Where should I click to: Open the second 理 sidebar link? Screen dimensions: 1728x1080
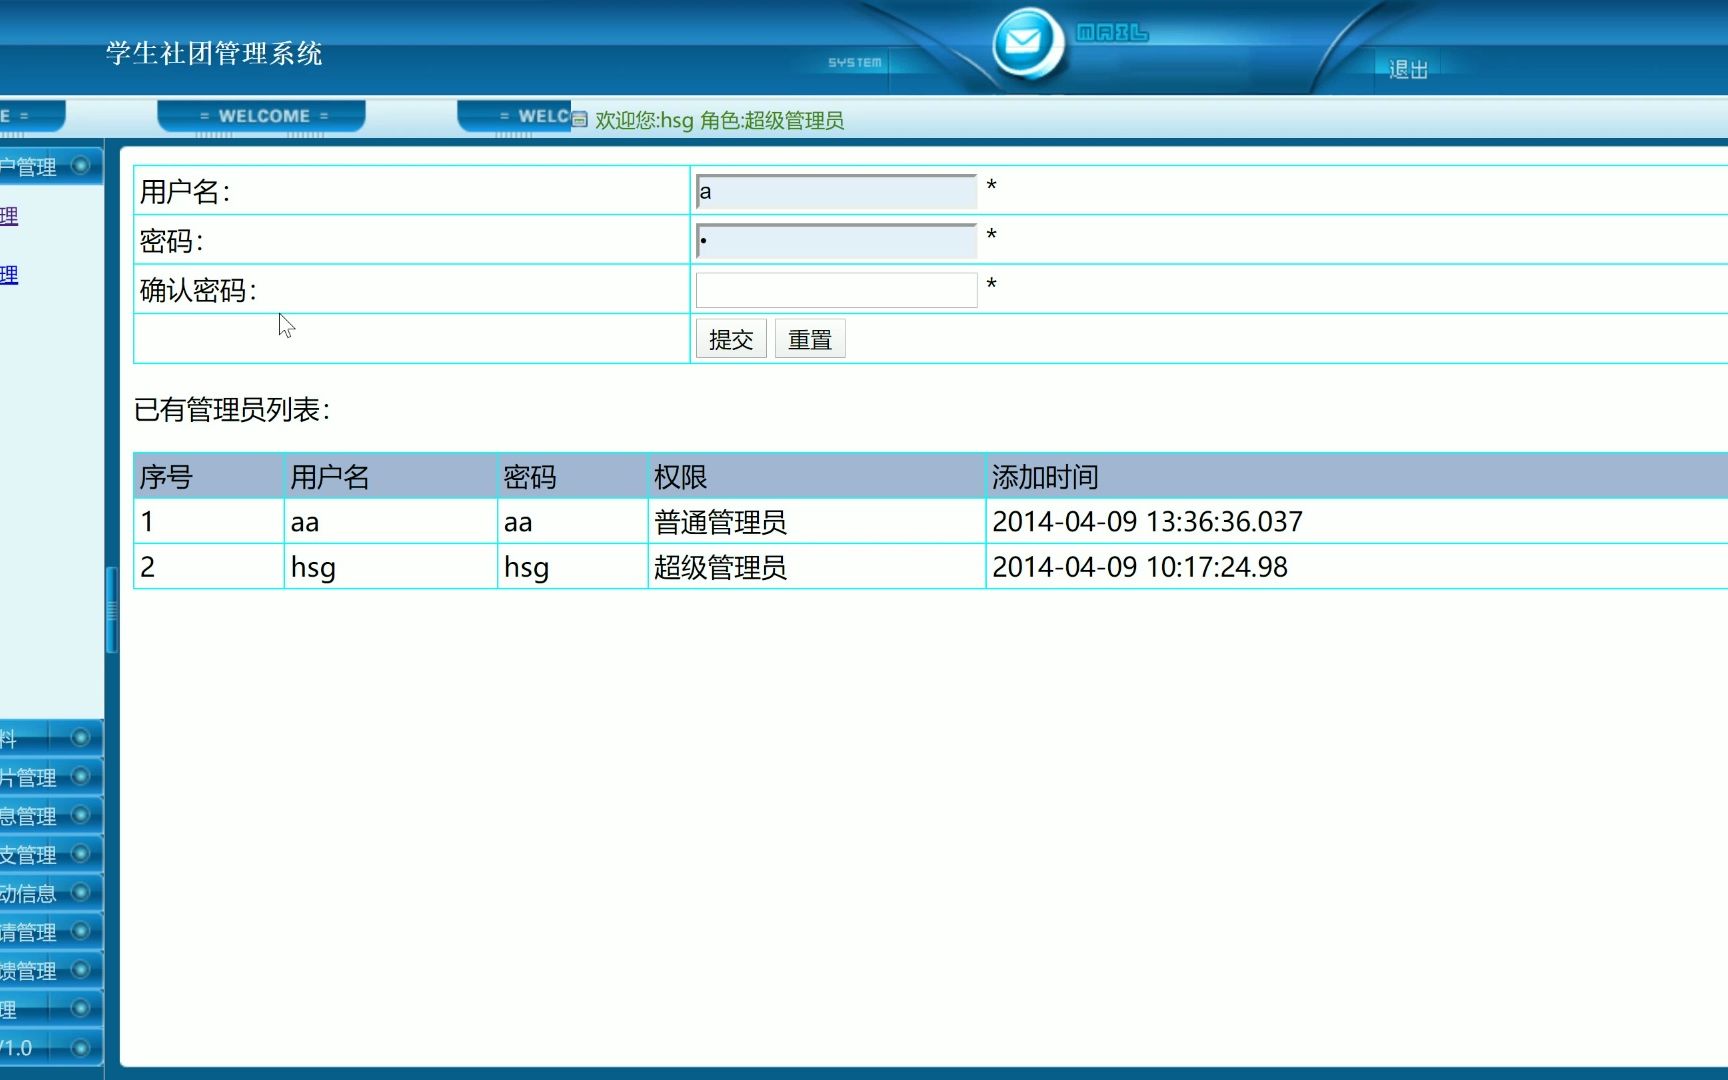[x=9, y=275]
